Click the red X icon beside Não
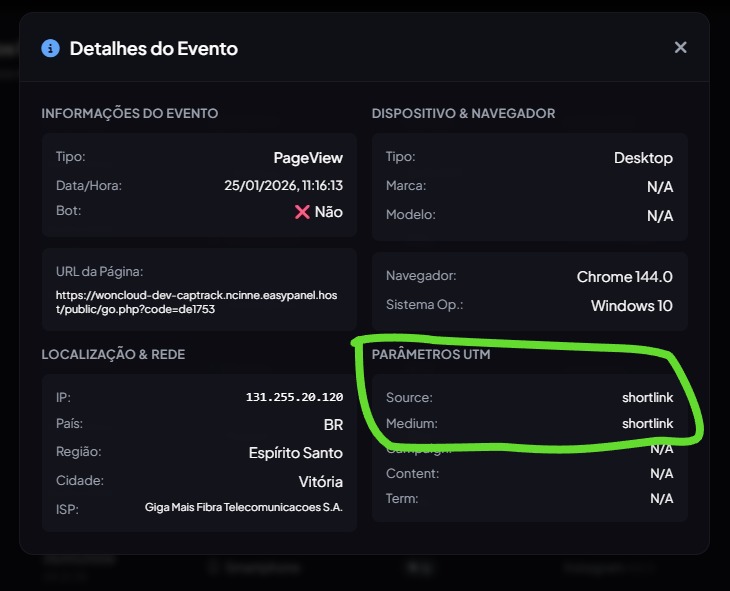 pyautogui.click(x=302, y=212)
